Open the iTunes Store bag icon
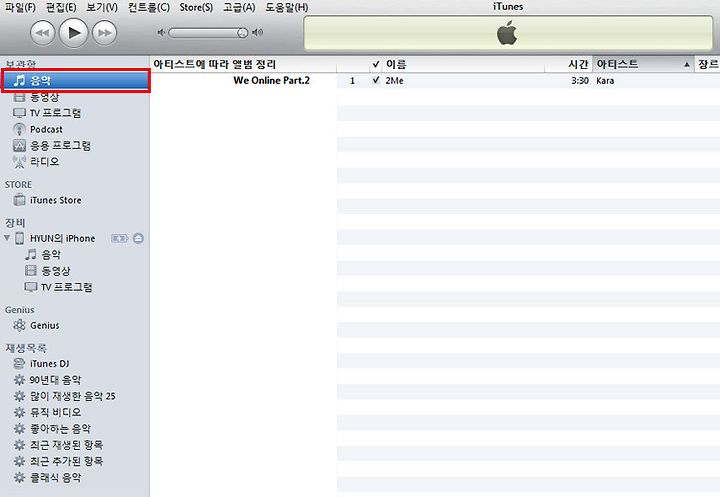 [x=19, y=200]
